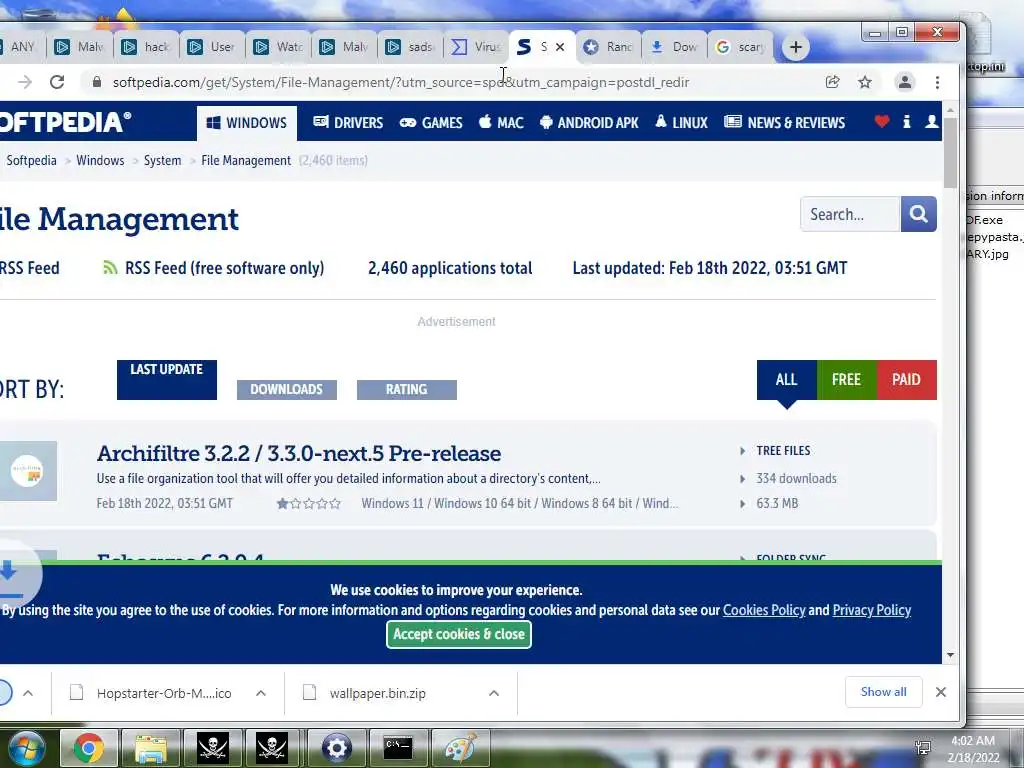Expand options for the first partially visible download

point(28,693)
